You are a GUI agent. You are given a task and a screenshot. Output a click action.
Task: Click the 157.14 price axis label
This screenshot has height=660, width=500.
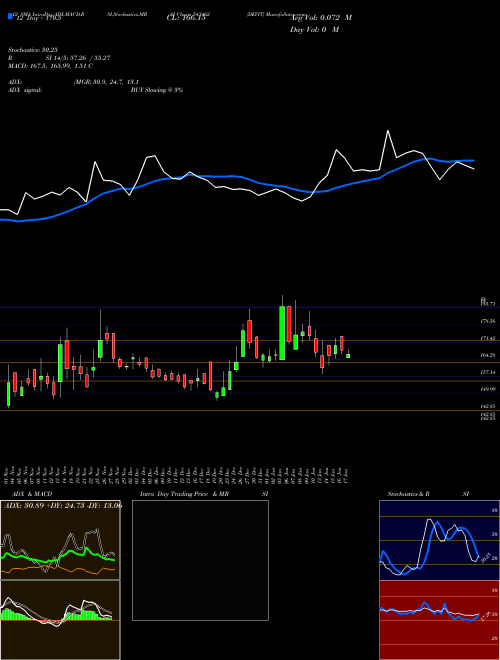(x=487, y=373)
